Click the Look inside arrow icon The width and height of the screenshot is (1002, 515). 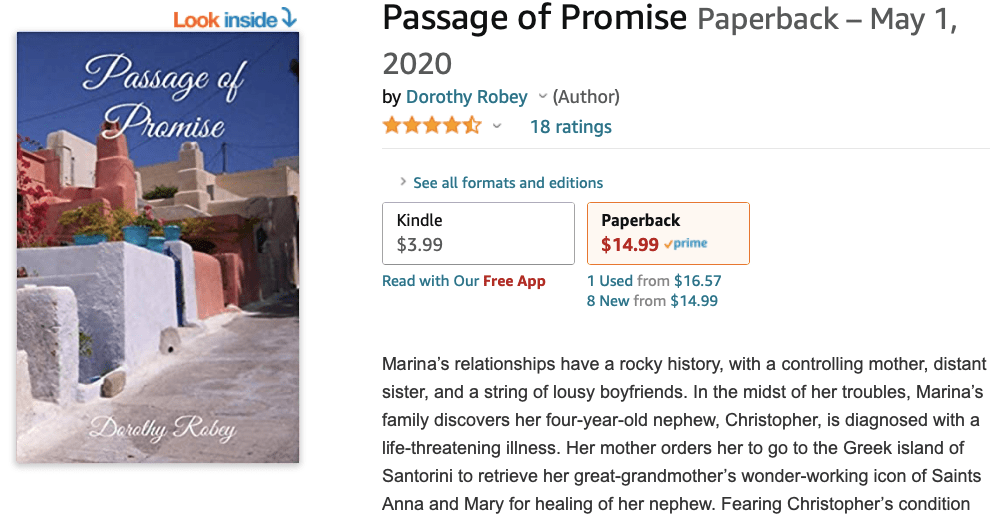click(x=289, y=18)
